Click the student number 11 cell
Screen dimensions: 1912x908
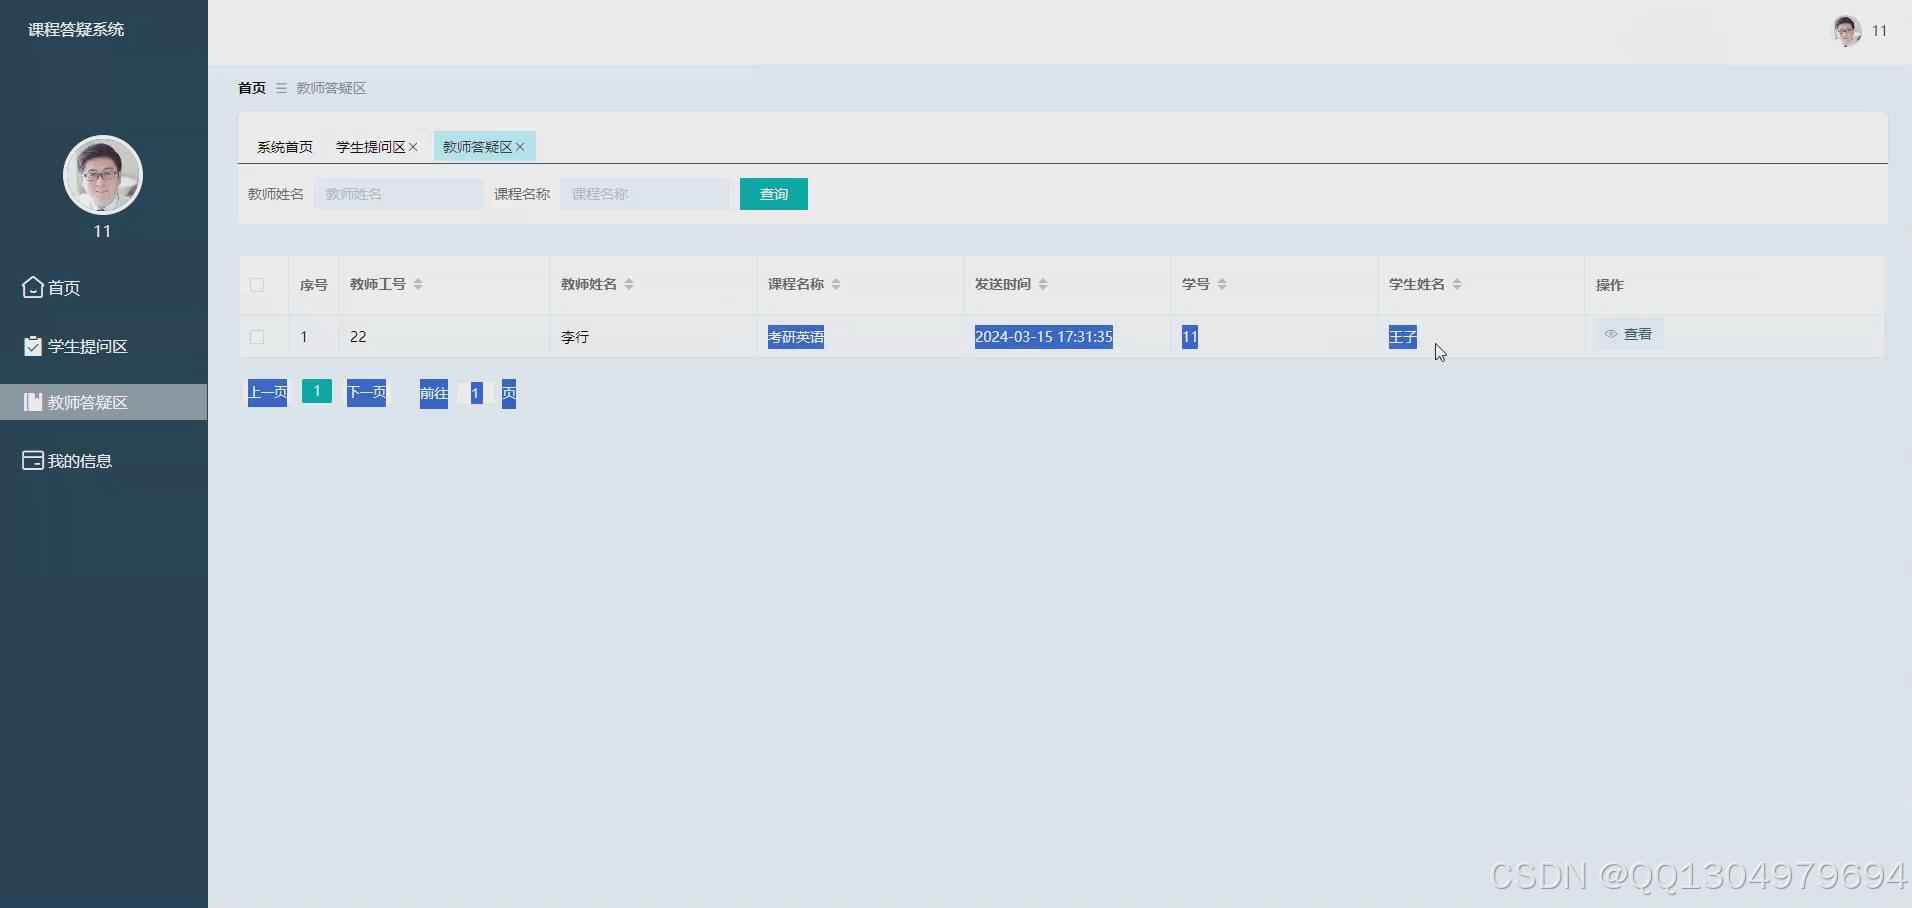(1190, 337)
